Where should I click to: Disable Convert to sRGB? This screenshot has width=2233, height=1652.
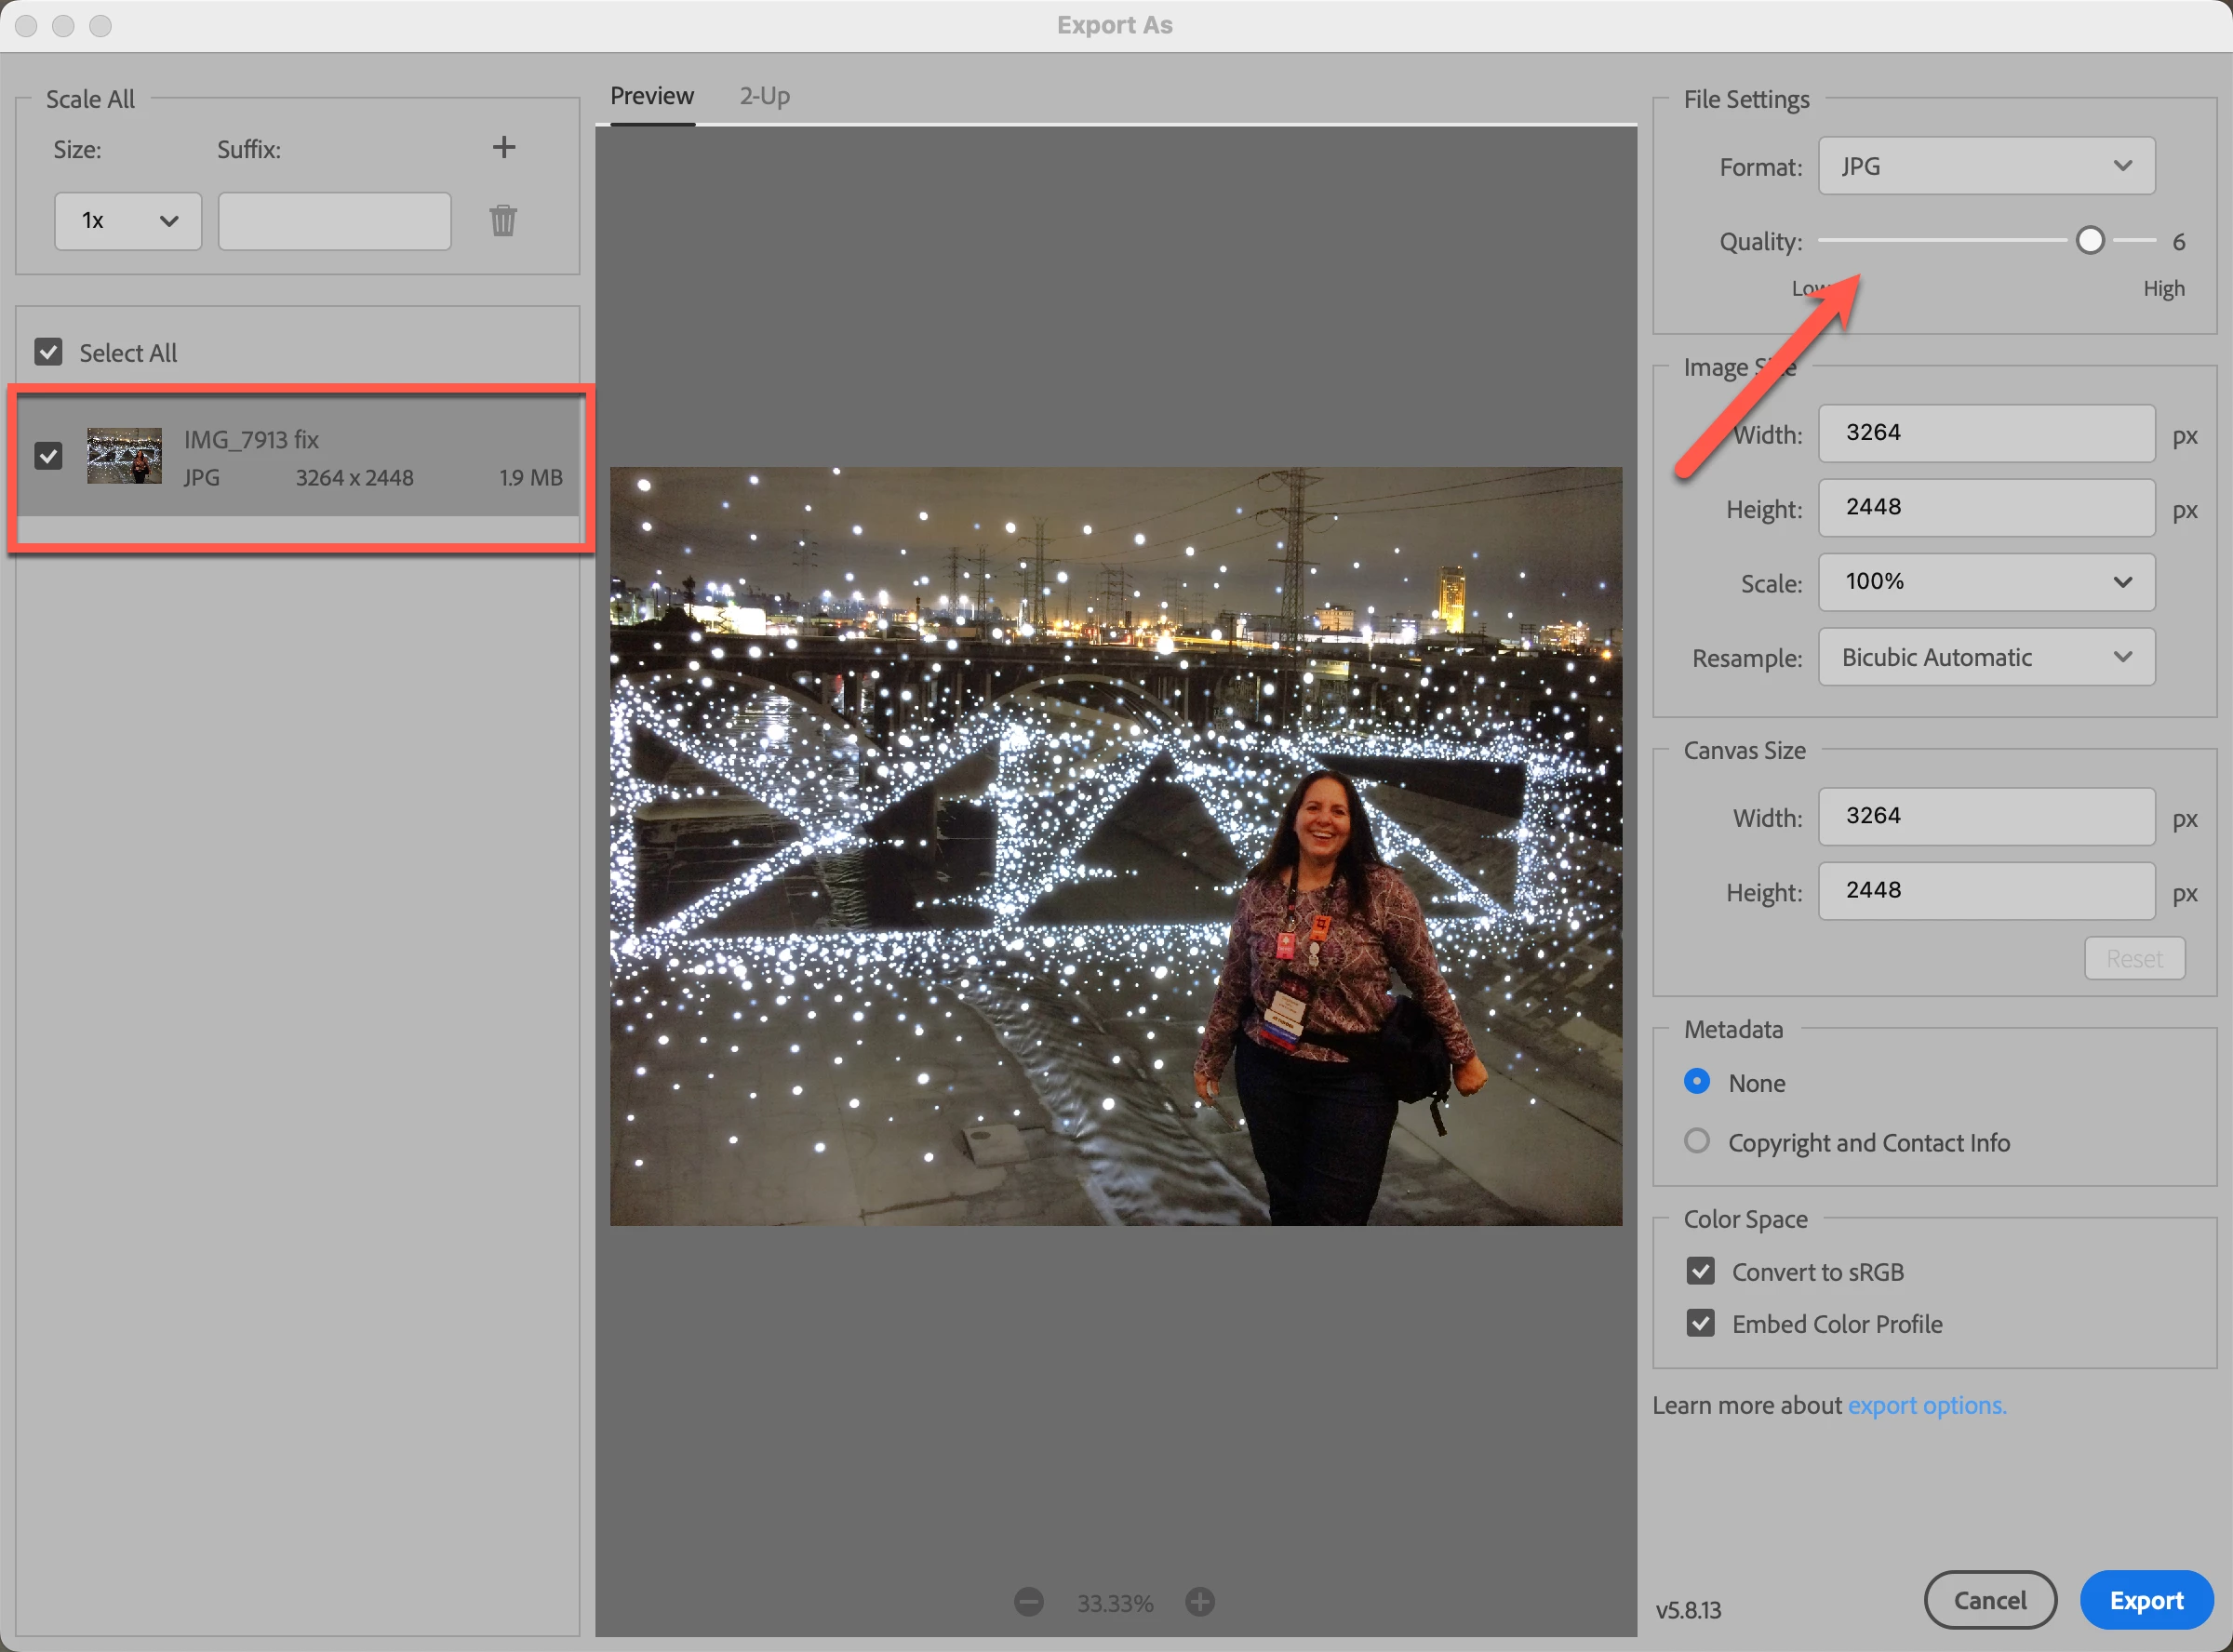(1700, 1271)
